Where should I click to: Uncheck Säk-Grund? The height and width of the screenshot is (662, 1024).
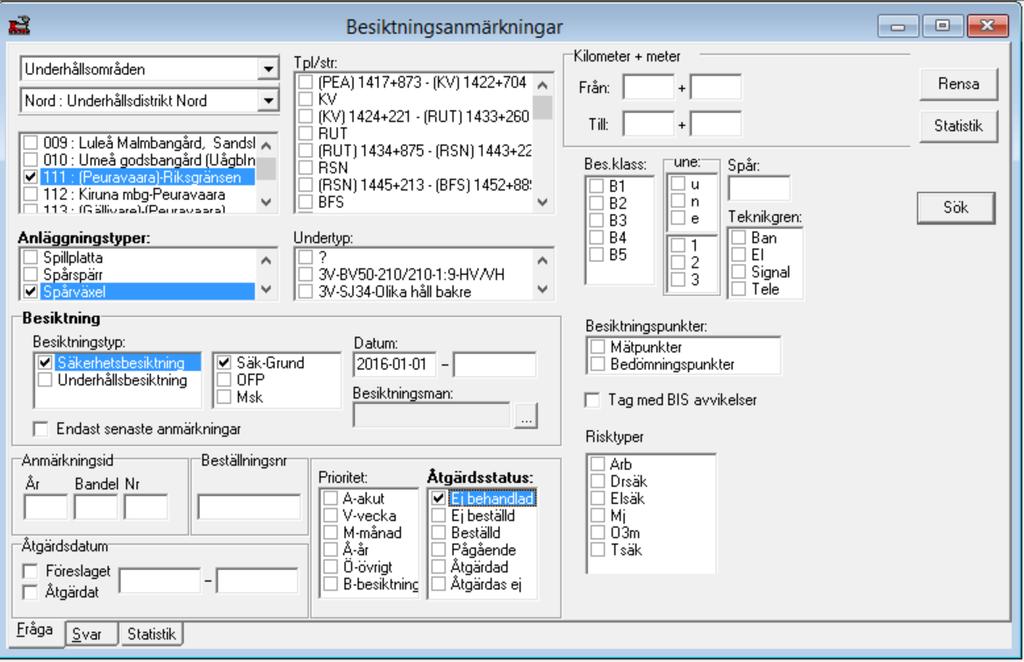(224, 362)
